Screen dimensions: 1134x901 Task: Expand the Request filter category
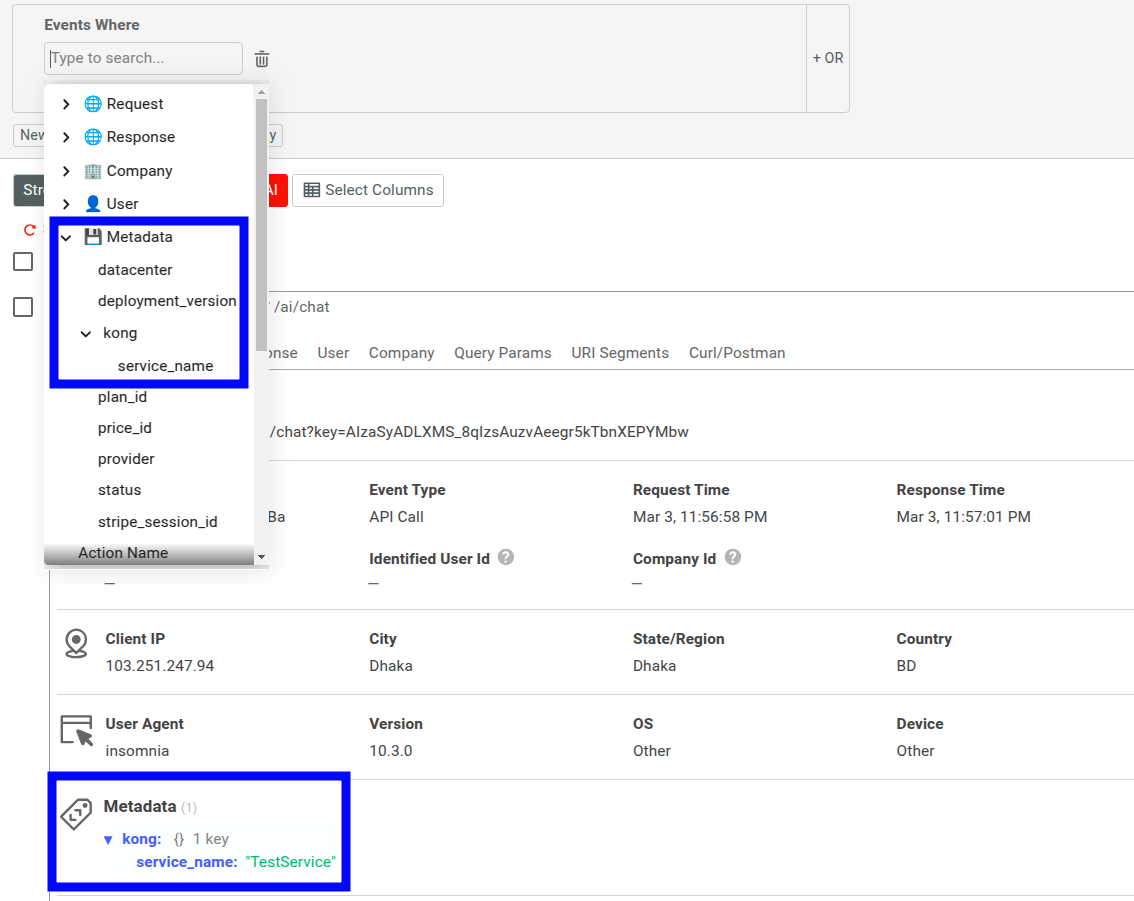(x=66, y=104)
